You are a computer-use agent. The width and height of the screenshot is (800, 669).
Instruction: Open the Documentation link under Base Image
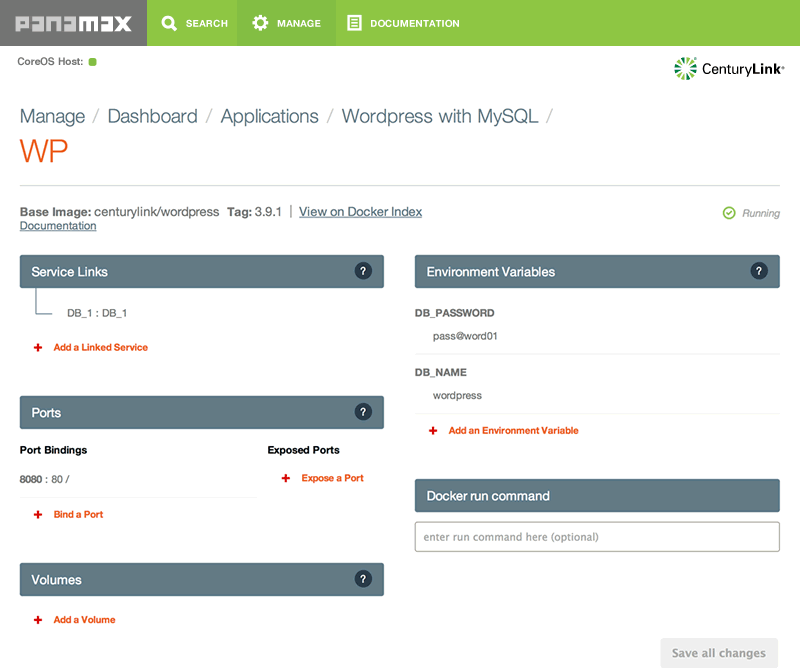pos(58,226)
